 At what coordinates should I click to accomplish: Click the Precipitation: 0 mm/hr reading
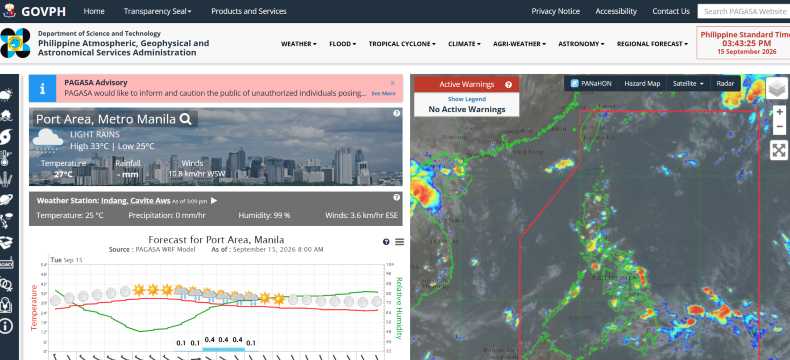[x=167, y=215]
